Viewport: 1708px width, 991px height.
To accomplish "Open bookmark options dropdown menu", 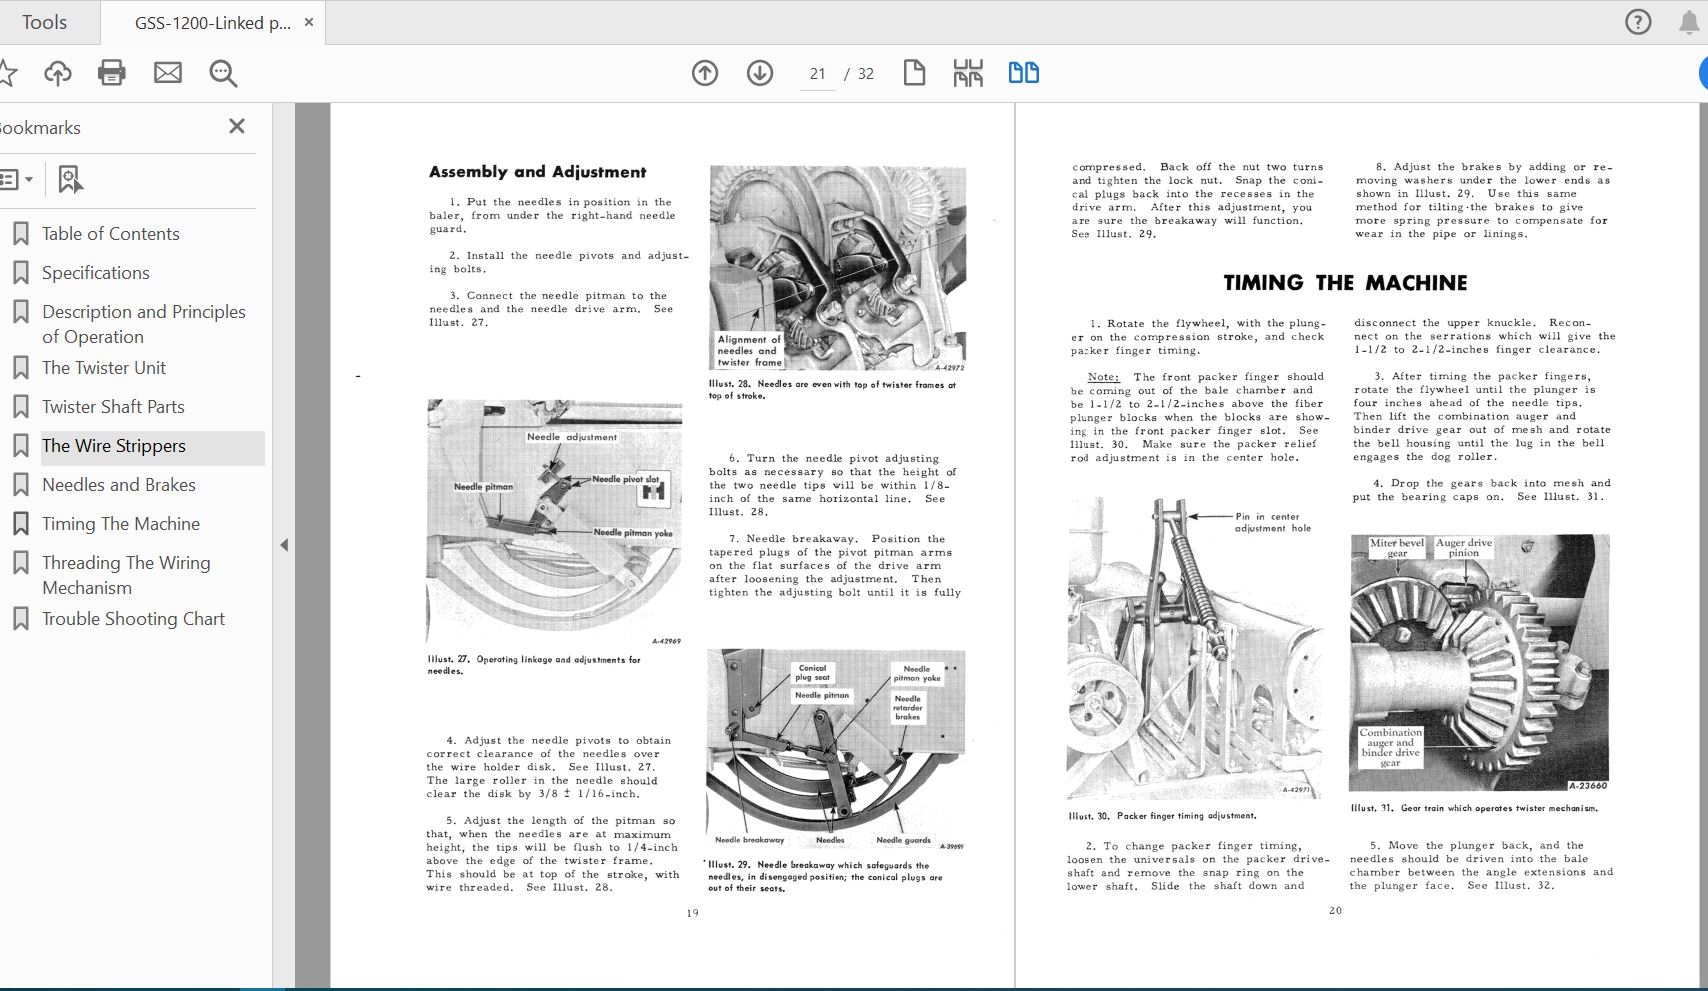I will pos(16,180).
